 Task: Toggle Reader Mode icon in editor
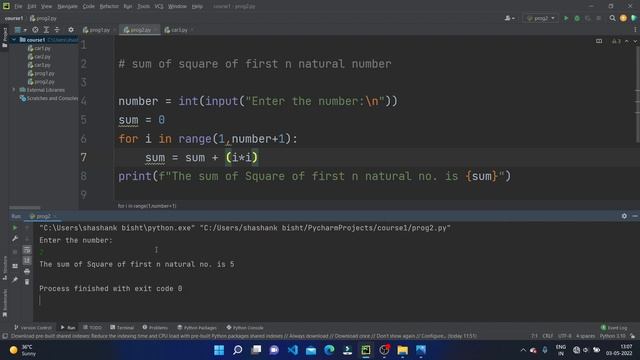click(599, 41)
